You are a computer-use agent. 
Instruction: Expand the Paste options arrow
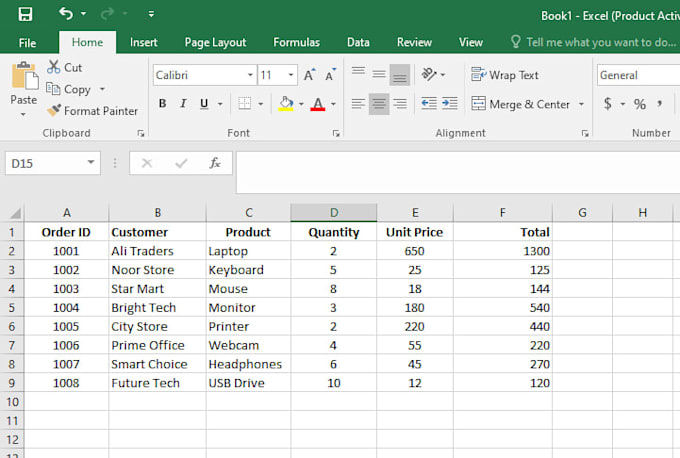click(x=23, y=114)
